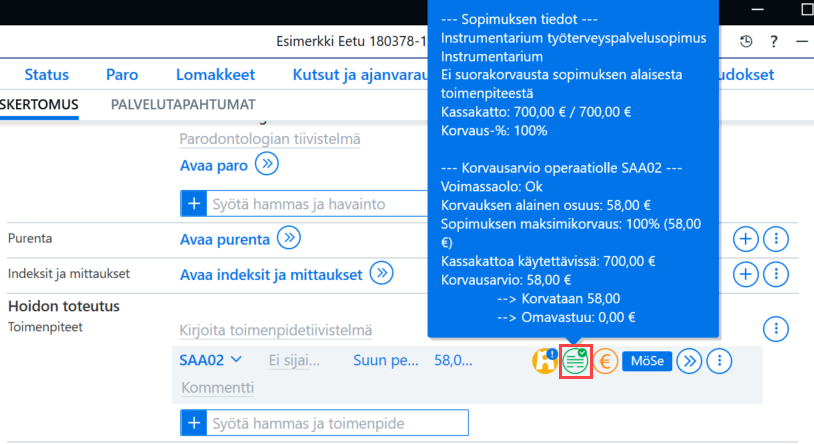This screenshot has width=814, height=444.
Task: Click the Hoidon toteutus heading
Action: [64, 306]
